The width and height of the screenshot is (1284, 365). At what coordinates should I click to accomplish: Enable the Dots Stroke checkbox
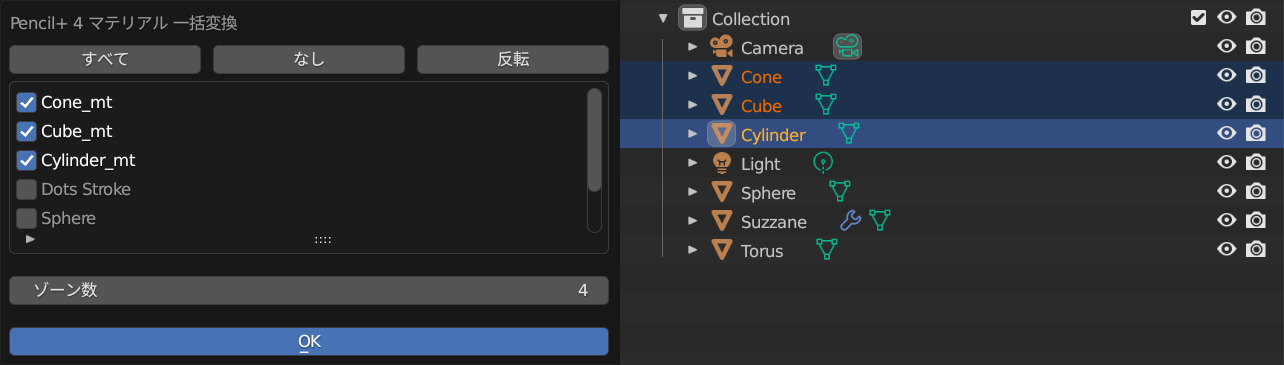pos(27,189)
